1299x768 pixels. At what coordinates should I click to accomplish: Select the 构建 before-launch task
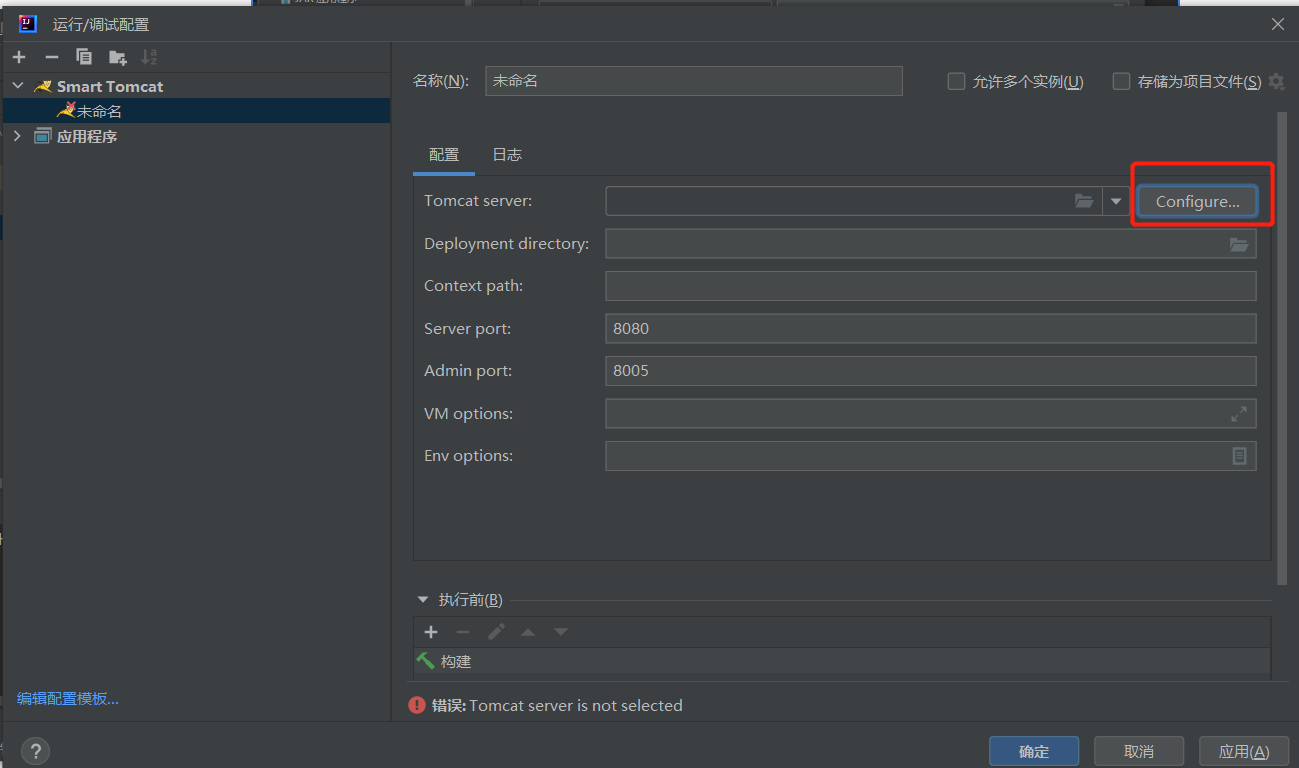coord(842,661)
